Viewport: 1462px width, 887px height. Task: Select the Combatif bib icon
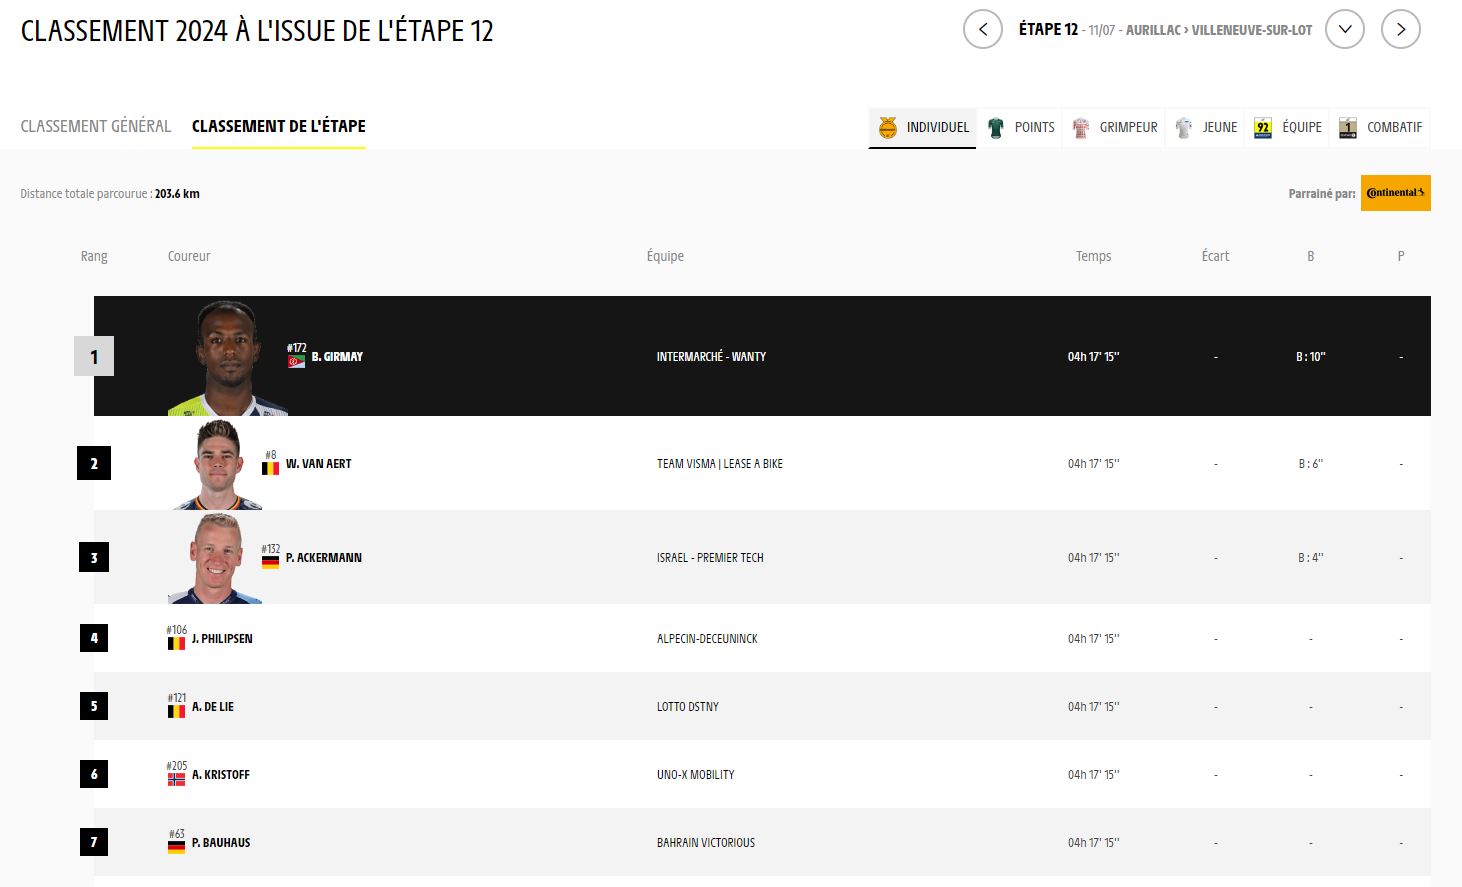pos(1348,128)
